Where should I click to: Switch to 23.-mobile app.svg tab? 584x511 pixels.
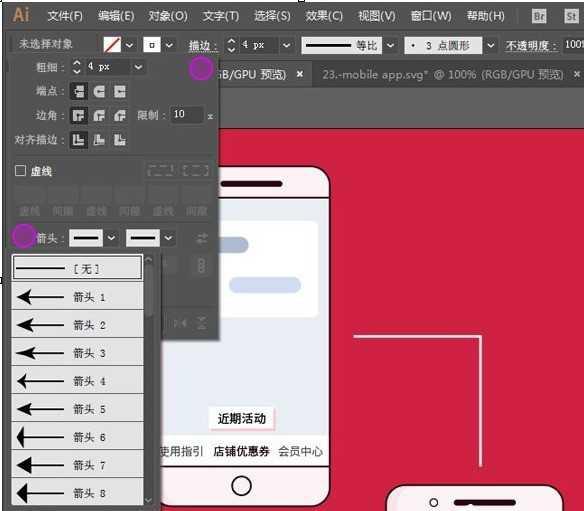[442, 75]
